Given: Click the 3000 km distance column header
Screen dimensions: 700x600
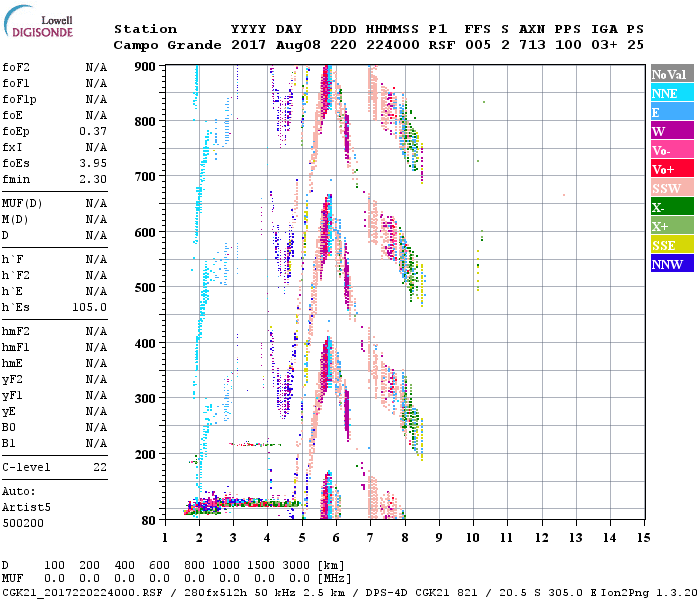Looking at the screenshot, I should 296,565.
